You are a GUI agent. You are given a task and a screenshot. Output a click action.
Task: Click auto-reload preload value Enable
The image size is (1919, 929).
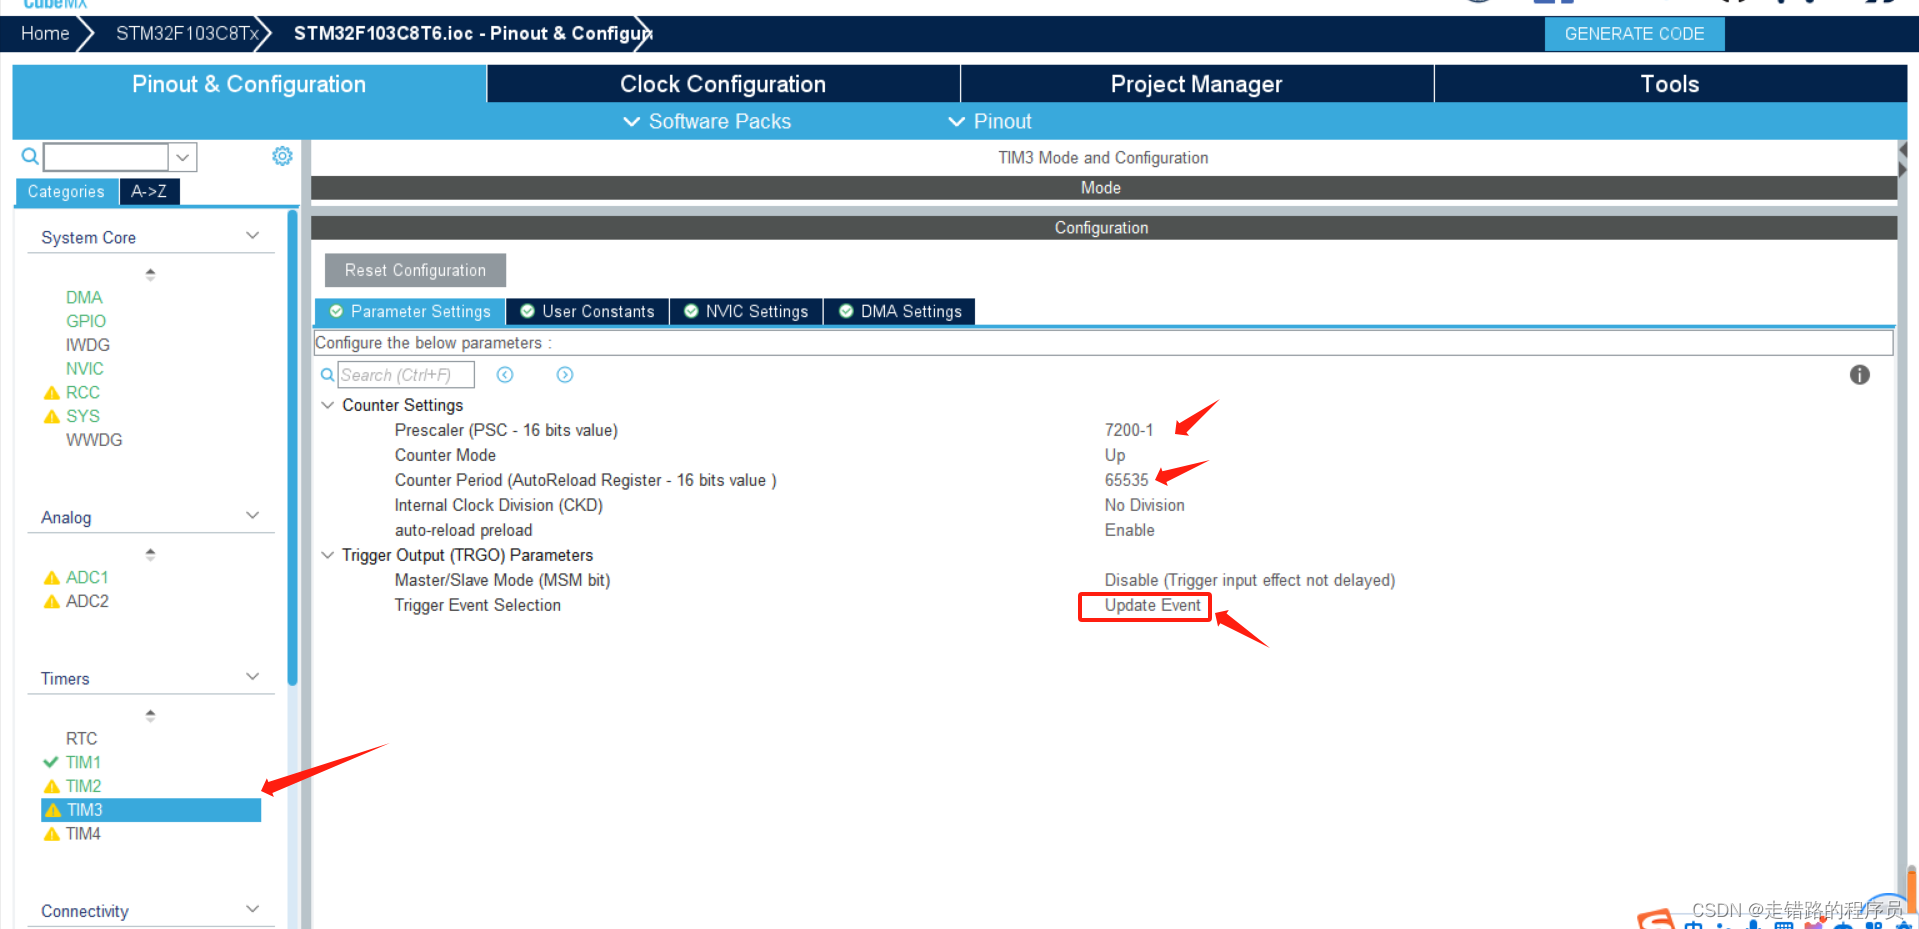1130,530
